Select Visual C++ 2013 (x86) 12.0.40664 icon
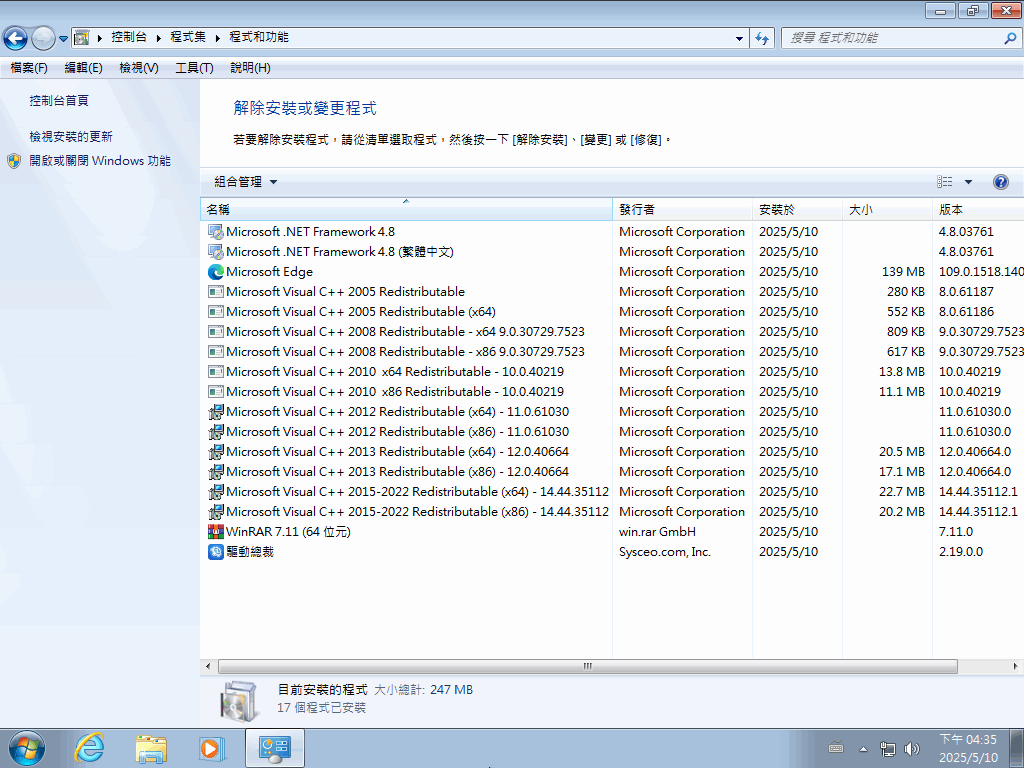The width and height of the screenshot is (1024, 768). coord(216,472)
